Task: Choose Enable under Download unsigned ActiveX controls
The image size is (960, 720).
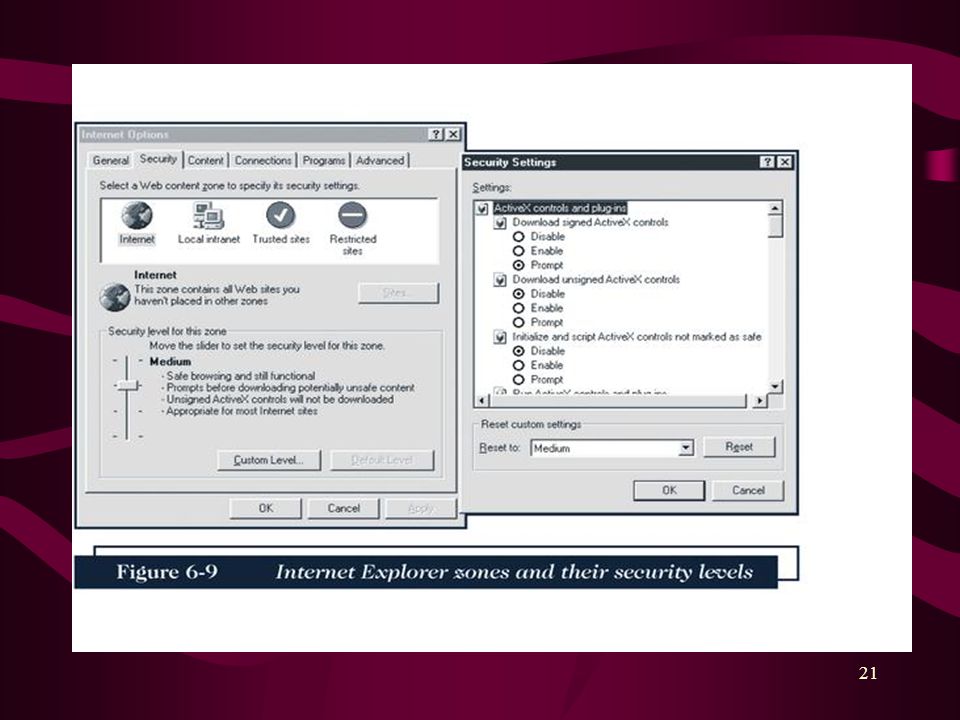Action: point(519,308)
